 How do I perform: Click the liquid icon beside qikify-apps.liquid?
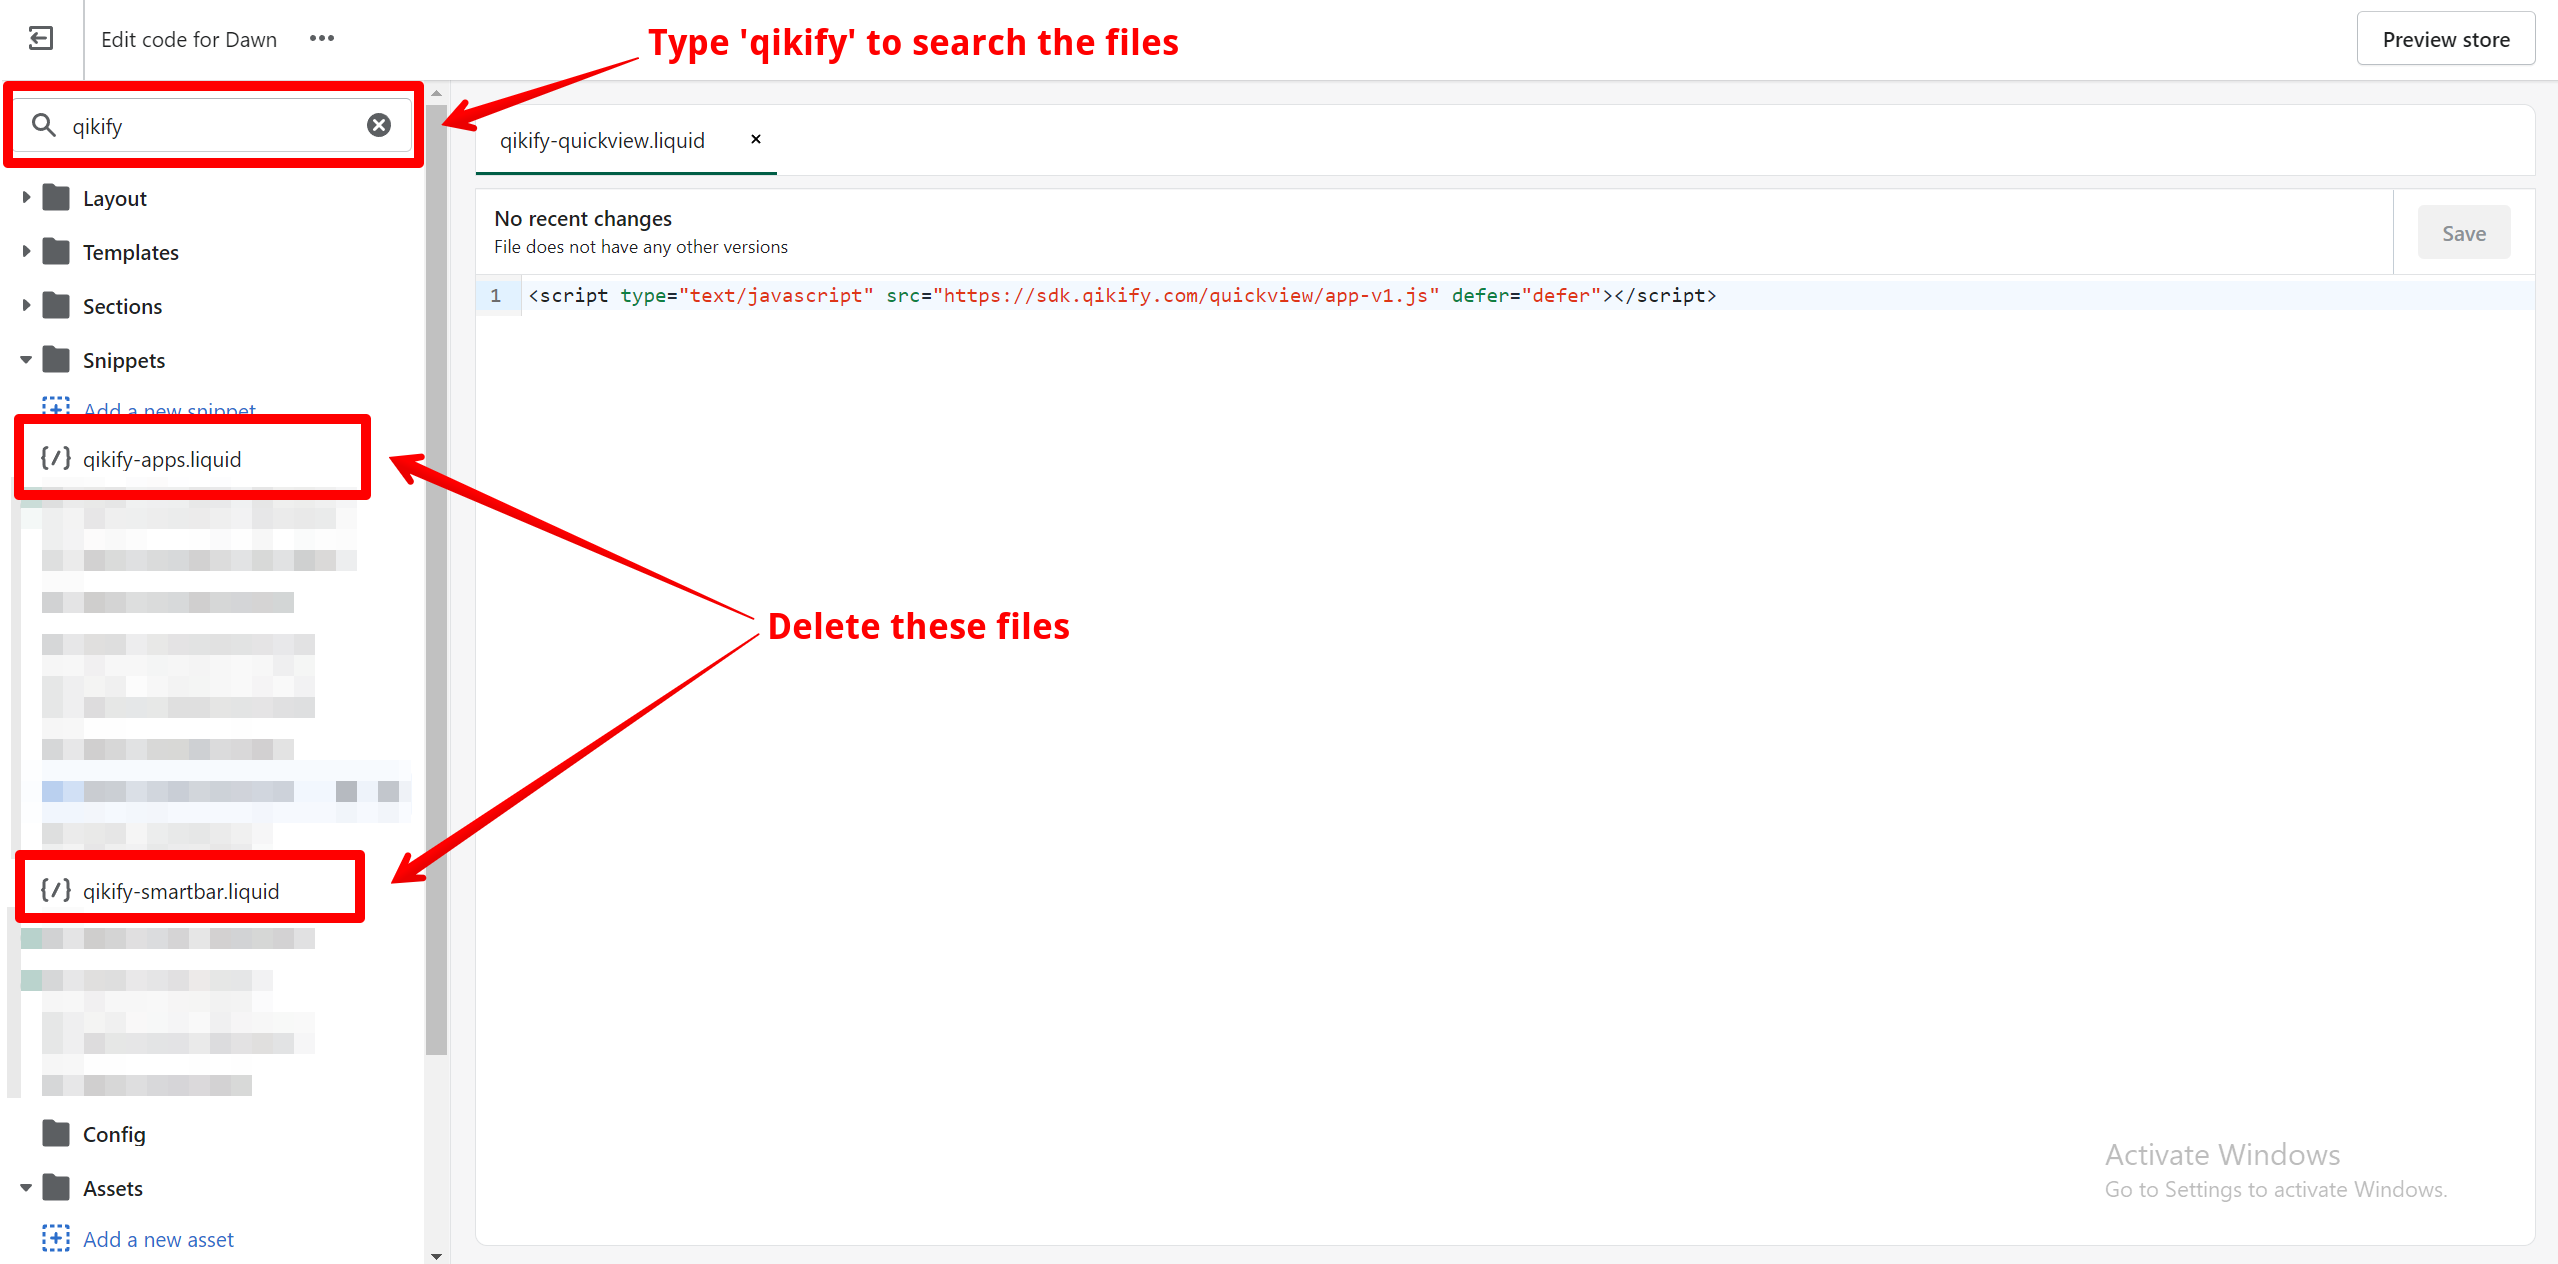(x=56, y=458)
